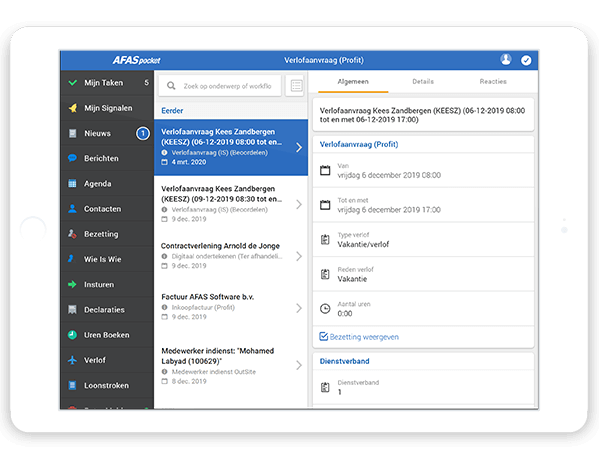Open the Eerder section heading
Viewport: 600px width, 450px height.
172,111
